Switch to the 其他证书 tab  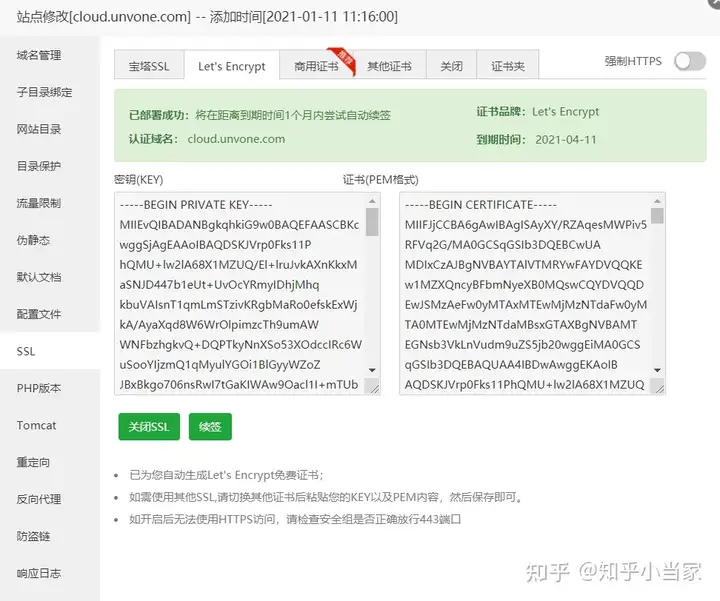(389, 66)
